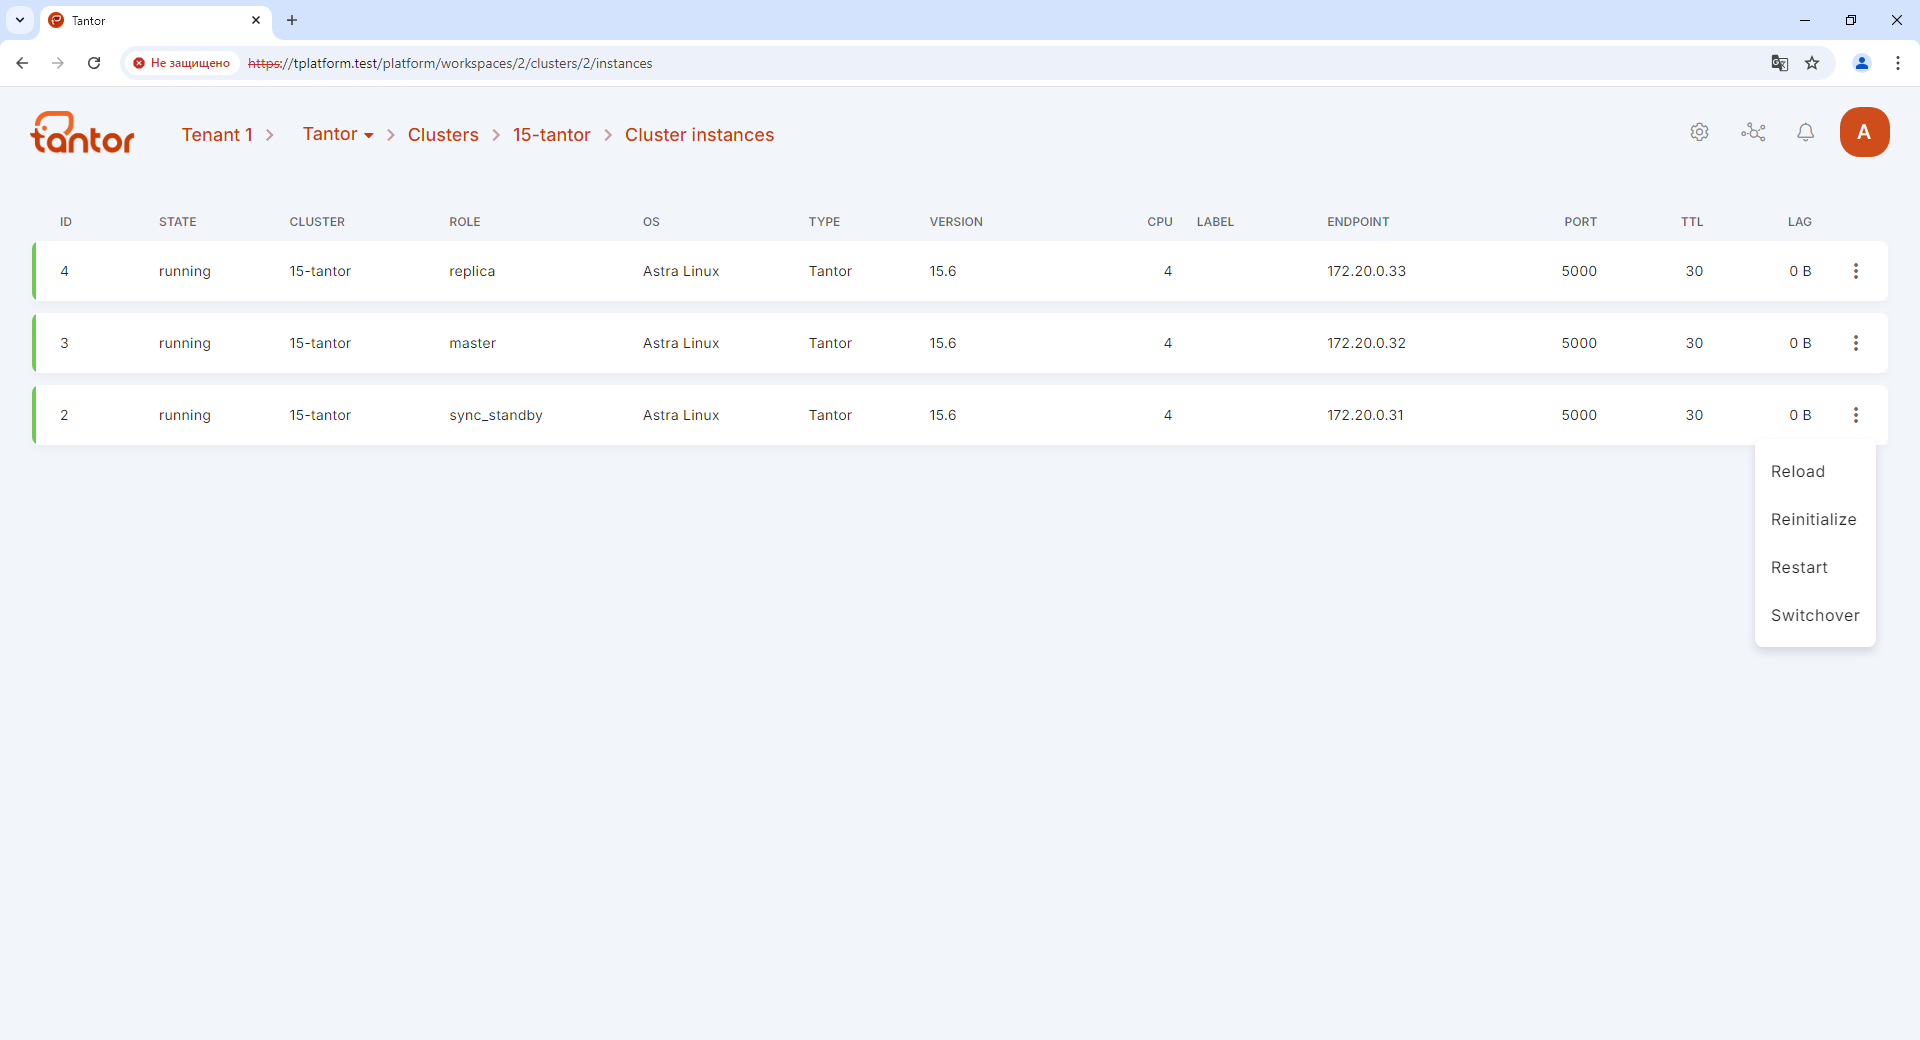The height and width of the screenshot is (1040, 1920).
Task: Select Reinitialize from the context menu
Action: (1814, 520)
